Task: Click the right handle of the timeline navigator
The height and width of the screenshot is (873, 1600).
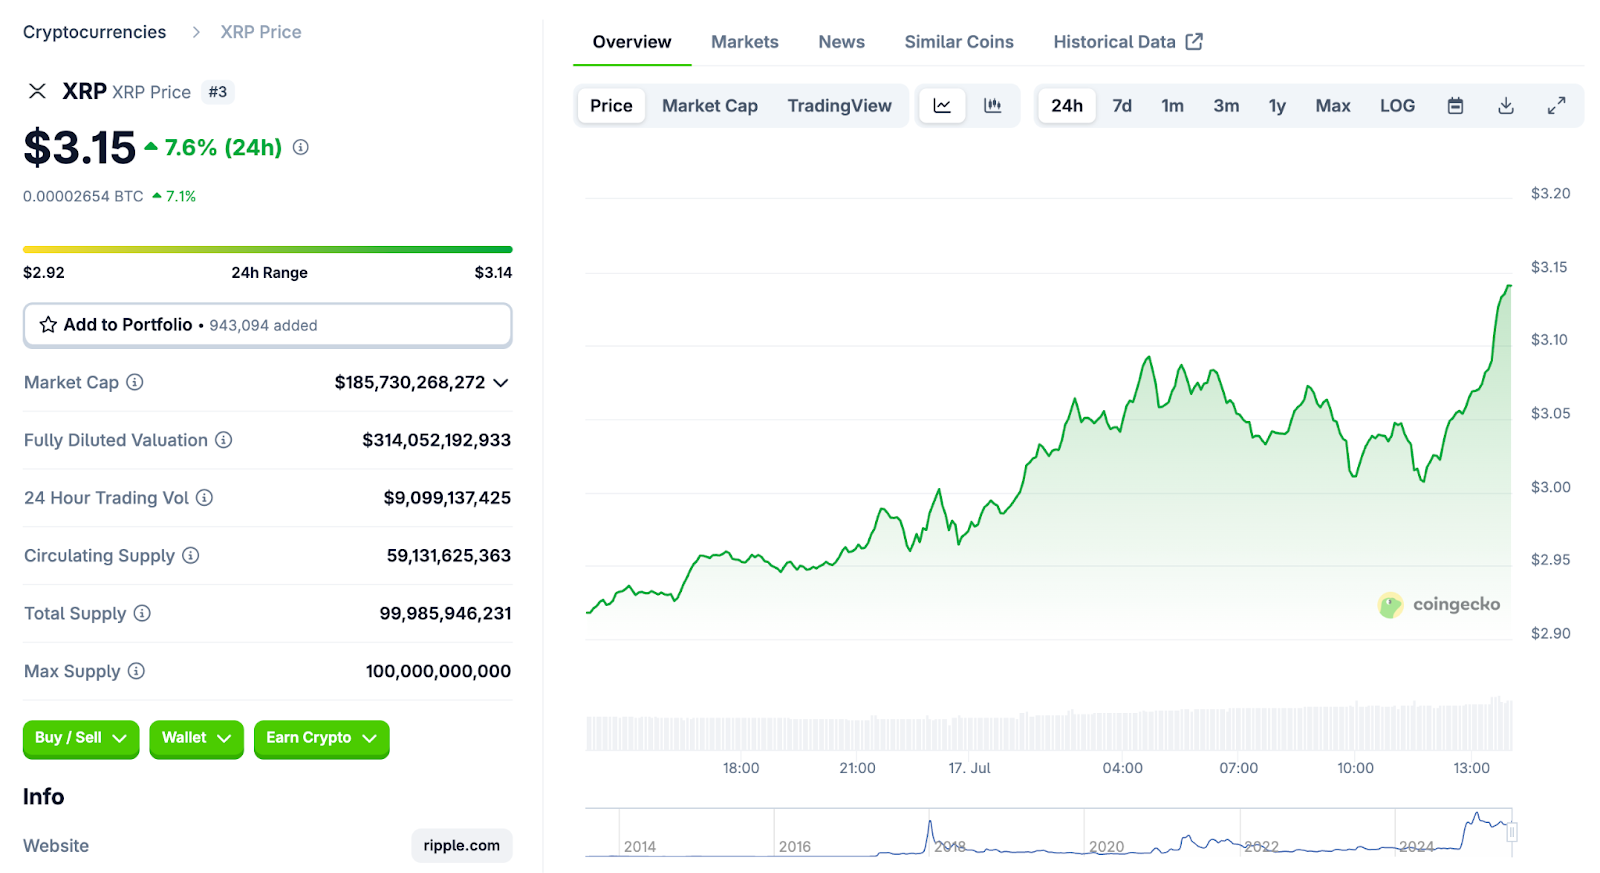Action: click(x=1512, y=832)
